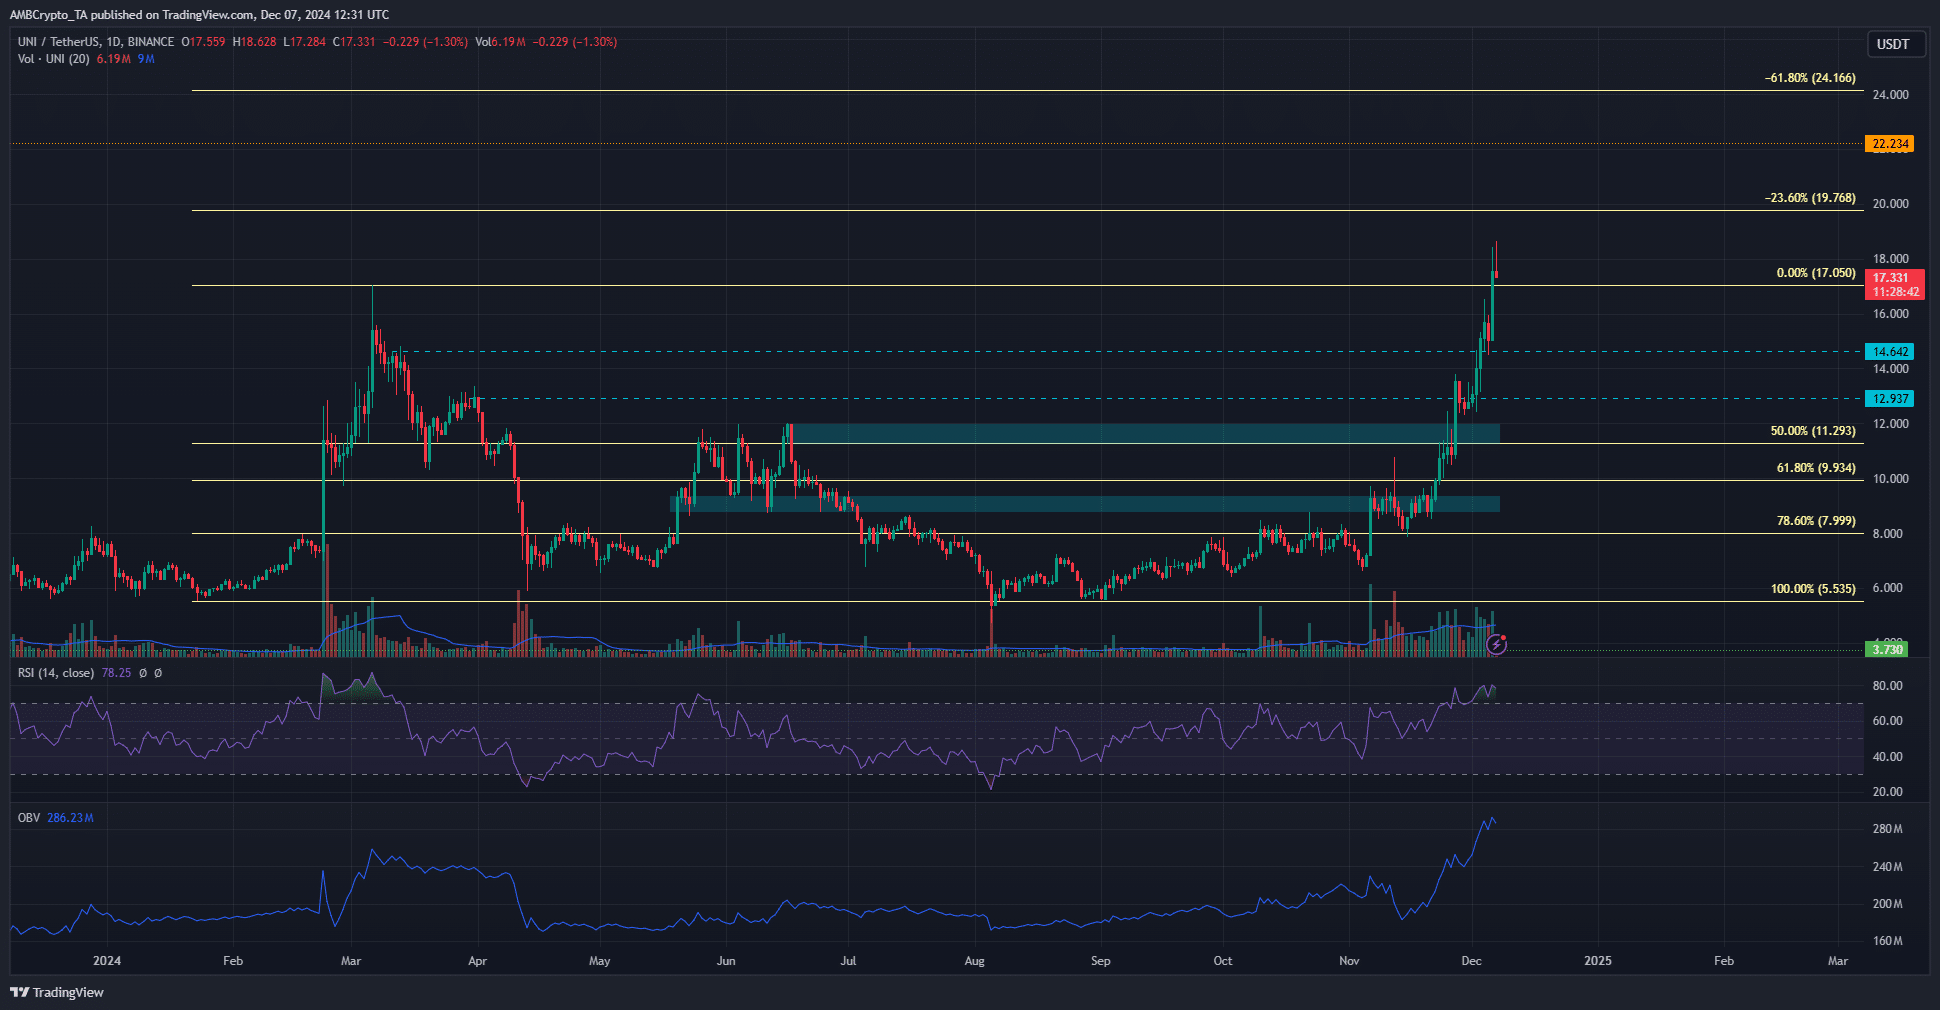Click the Jun label on the time axis
Screen dimensions: 1940x1010
pos(726,961)
